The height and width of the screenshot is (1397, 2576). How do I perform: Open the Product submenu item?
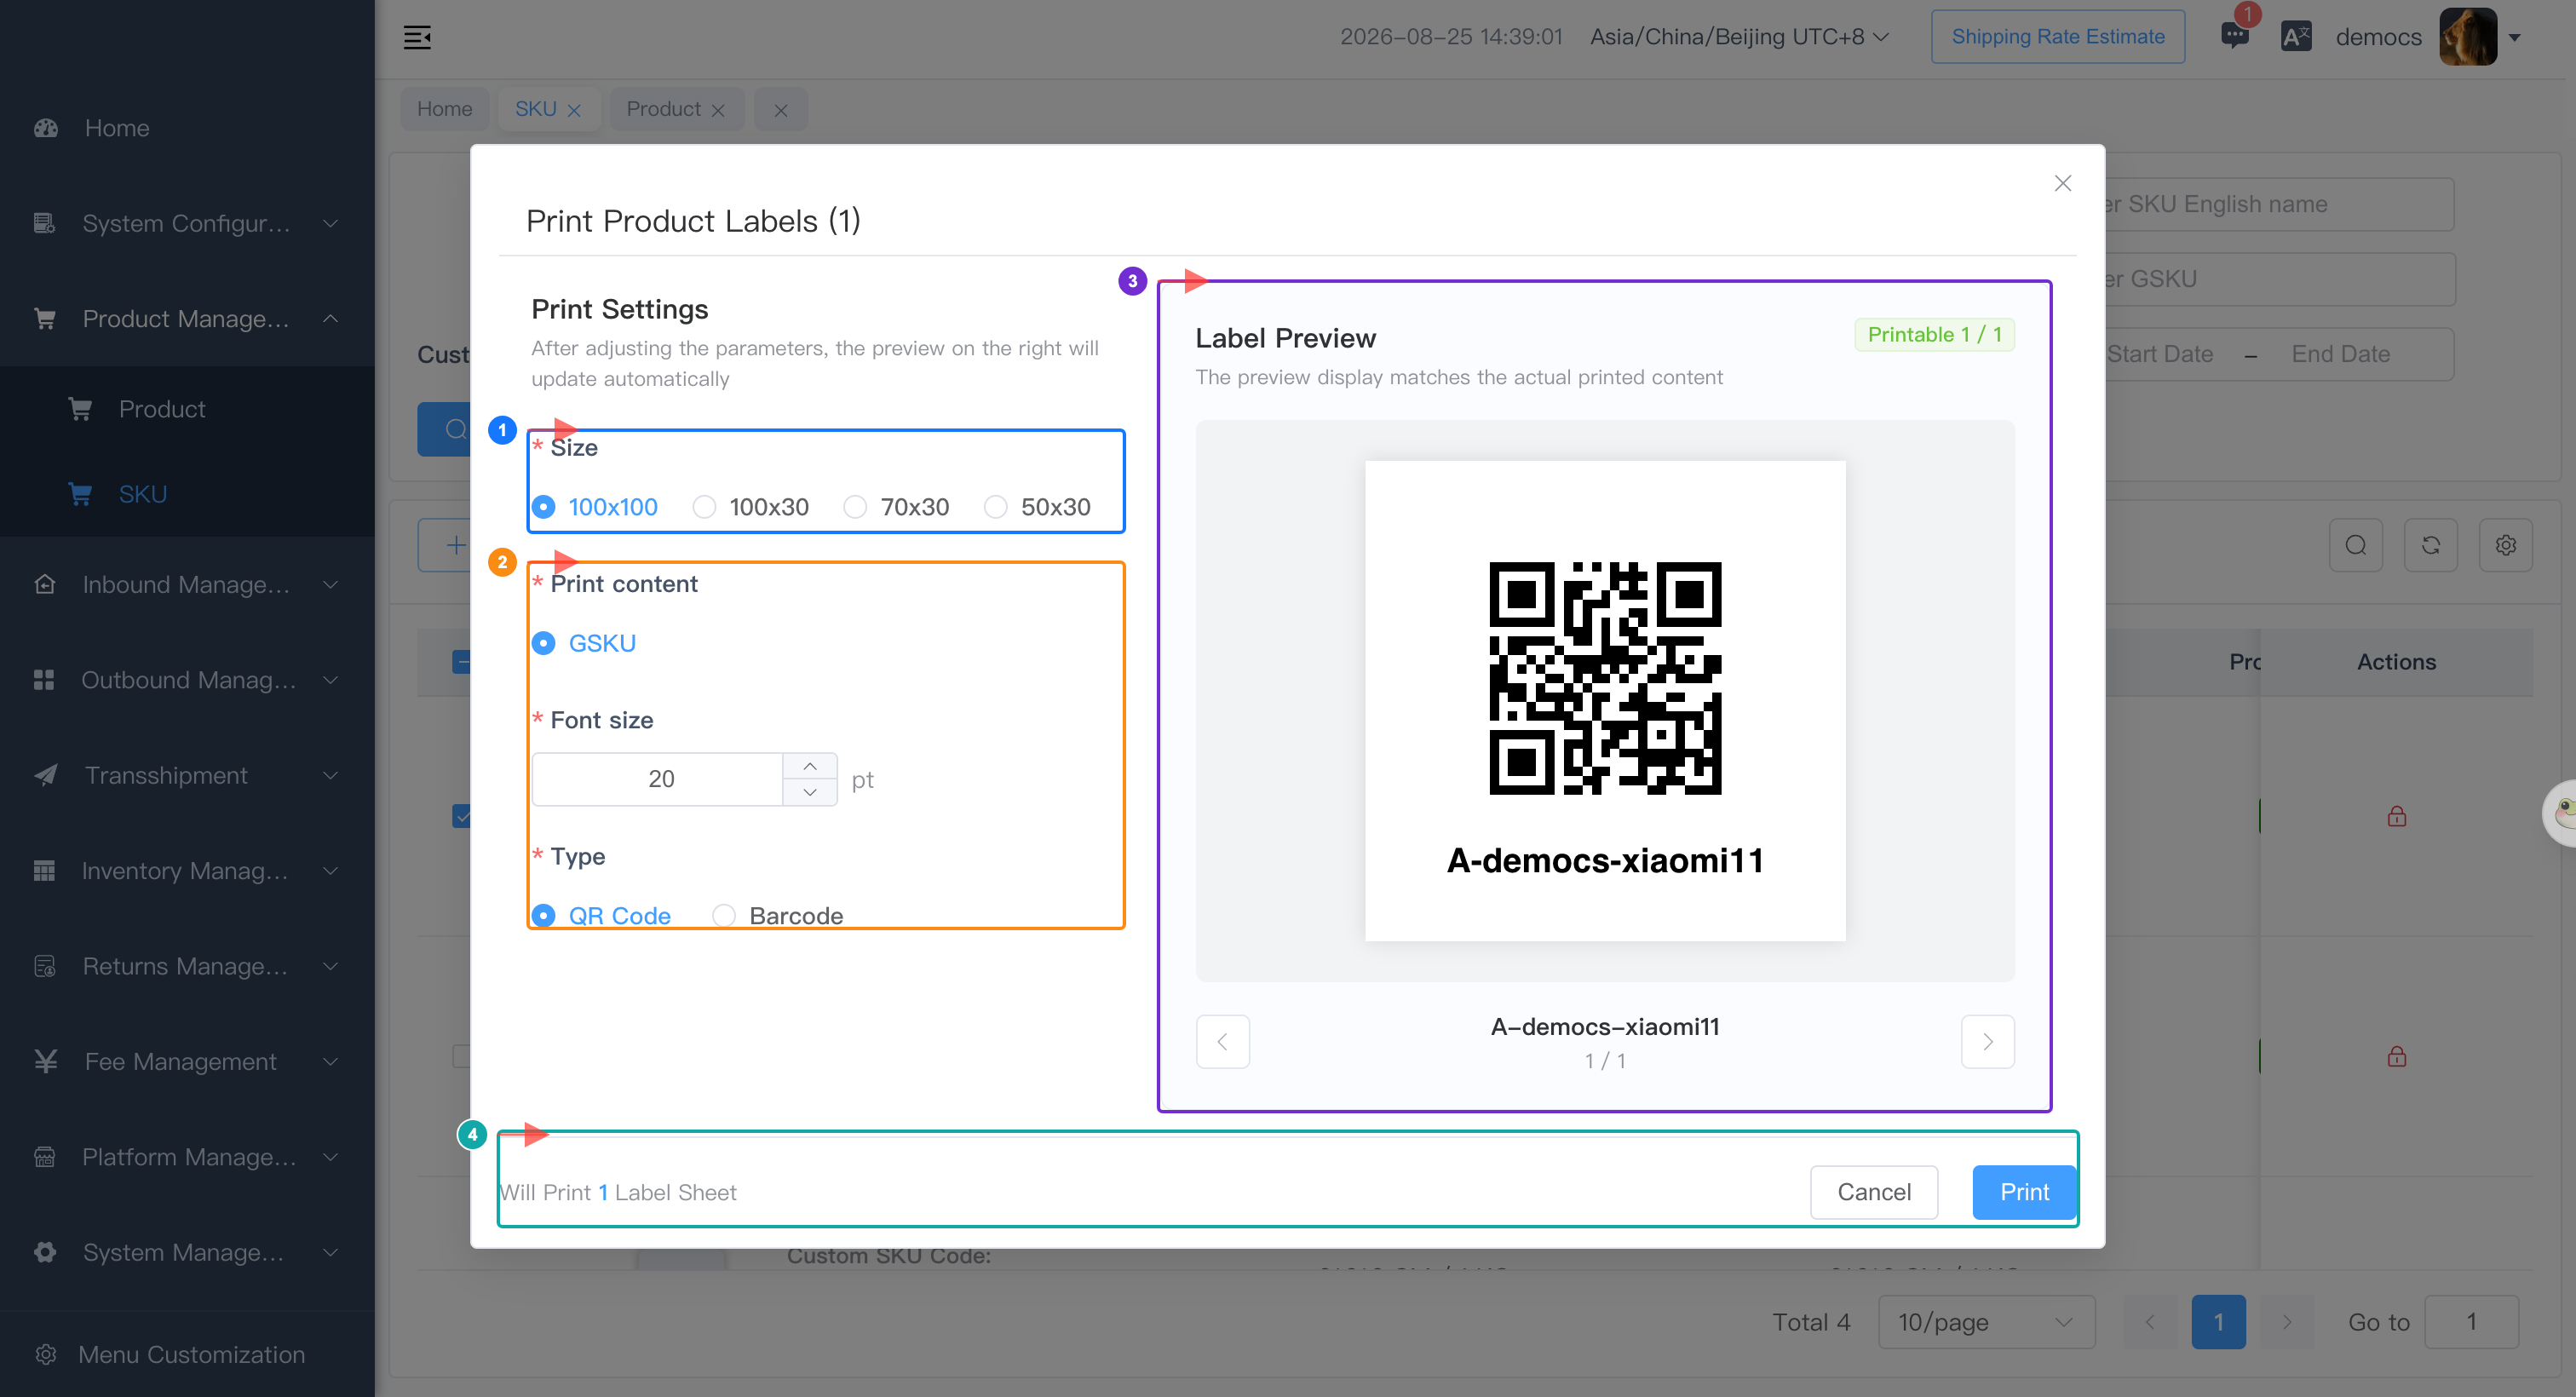tap(187, 409)
